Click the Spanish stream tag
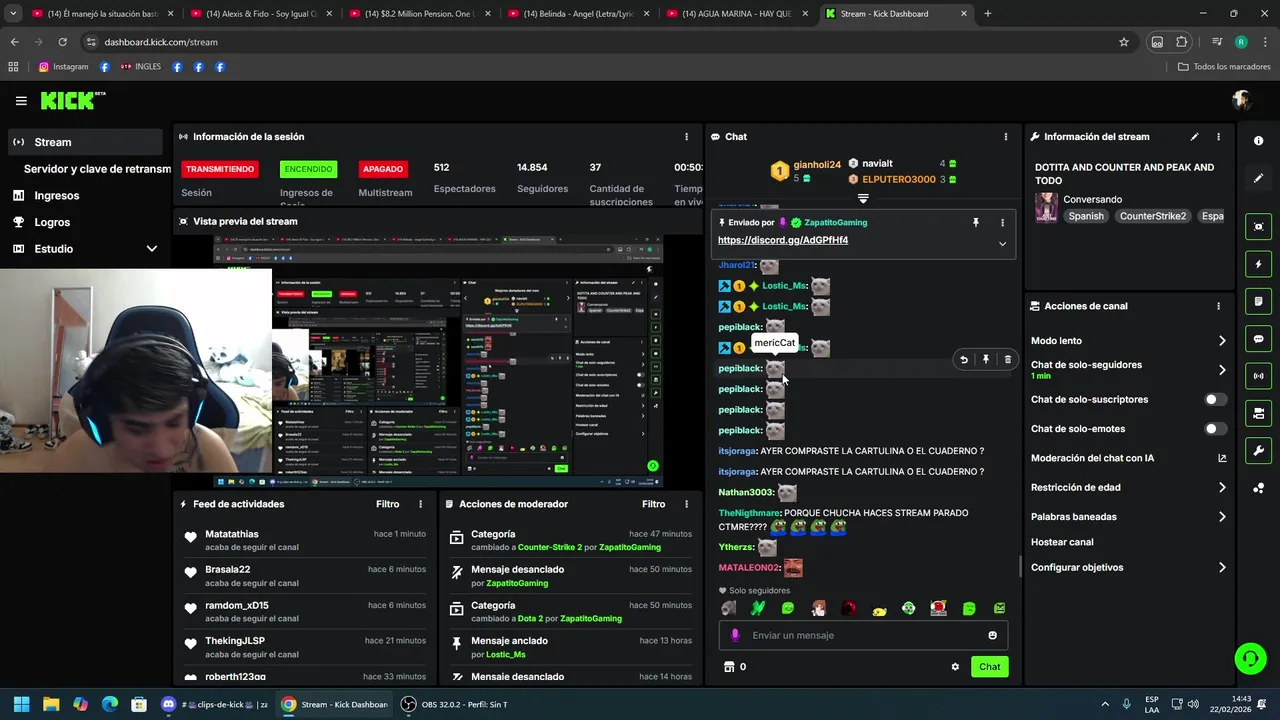1280x720 pixels. 1086,216
